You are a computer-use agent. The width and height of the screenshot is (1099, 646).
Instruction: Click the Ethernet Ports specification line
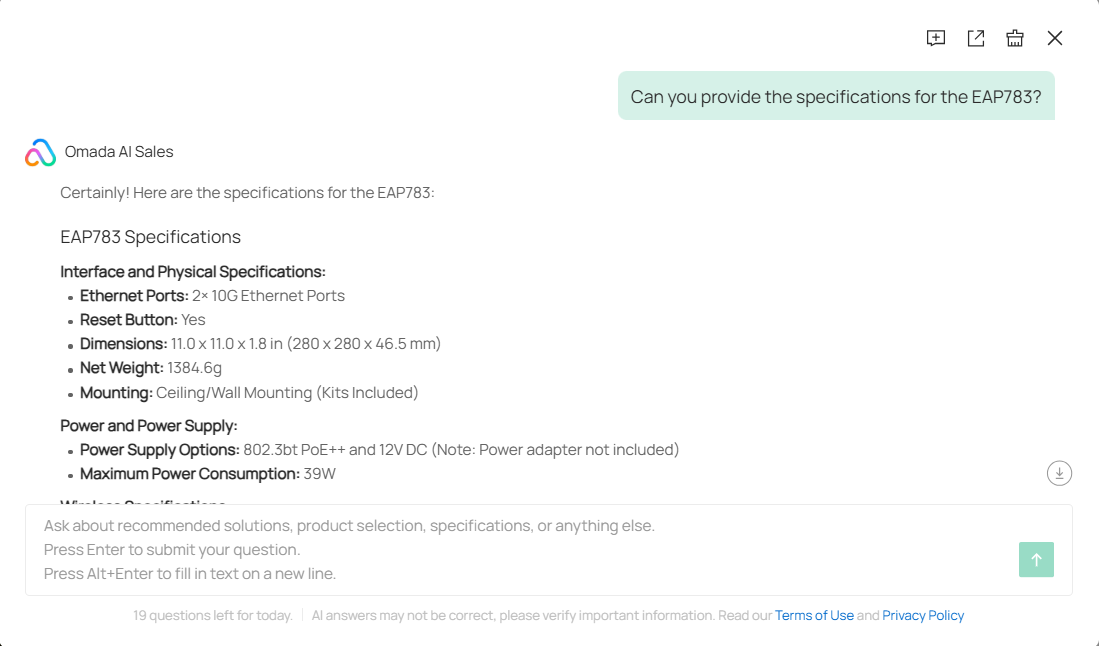tap(213, 295)
